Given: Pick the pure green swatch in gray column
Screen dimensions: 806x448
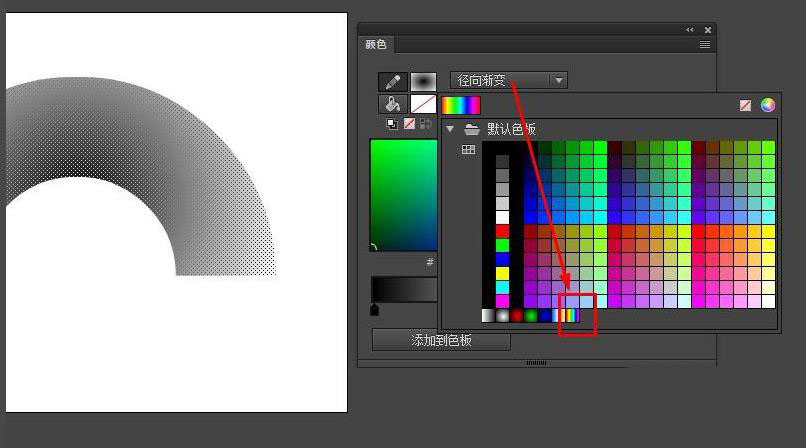Looking at the screenshot, I should [502, 245].
